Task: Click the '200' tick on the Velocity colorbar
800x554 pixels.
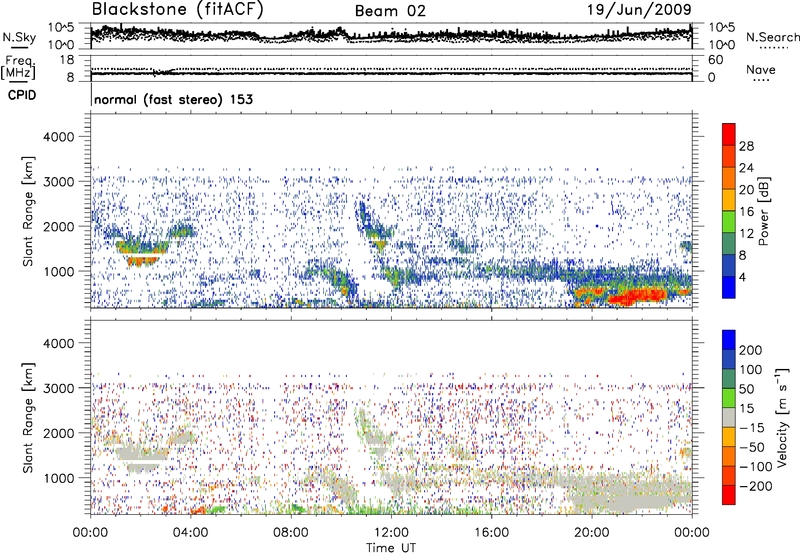Action: pyautogui.click(x=751, y=350)
